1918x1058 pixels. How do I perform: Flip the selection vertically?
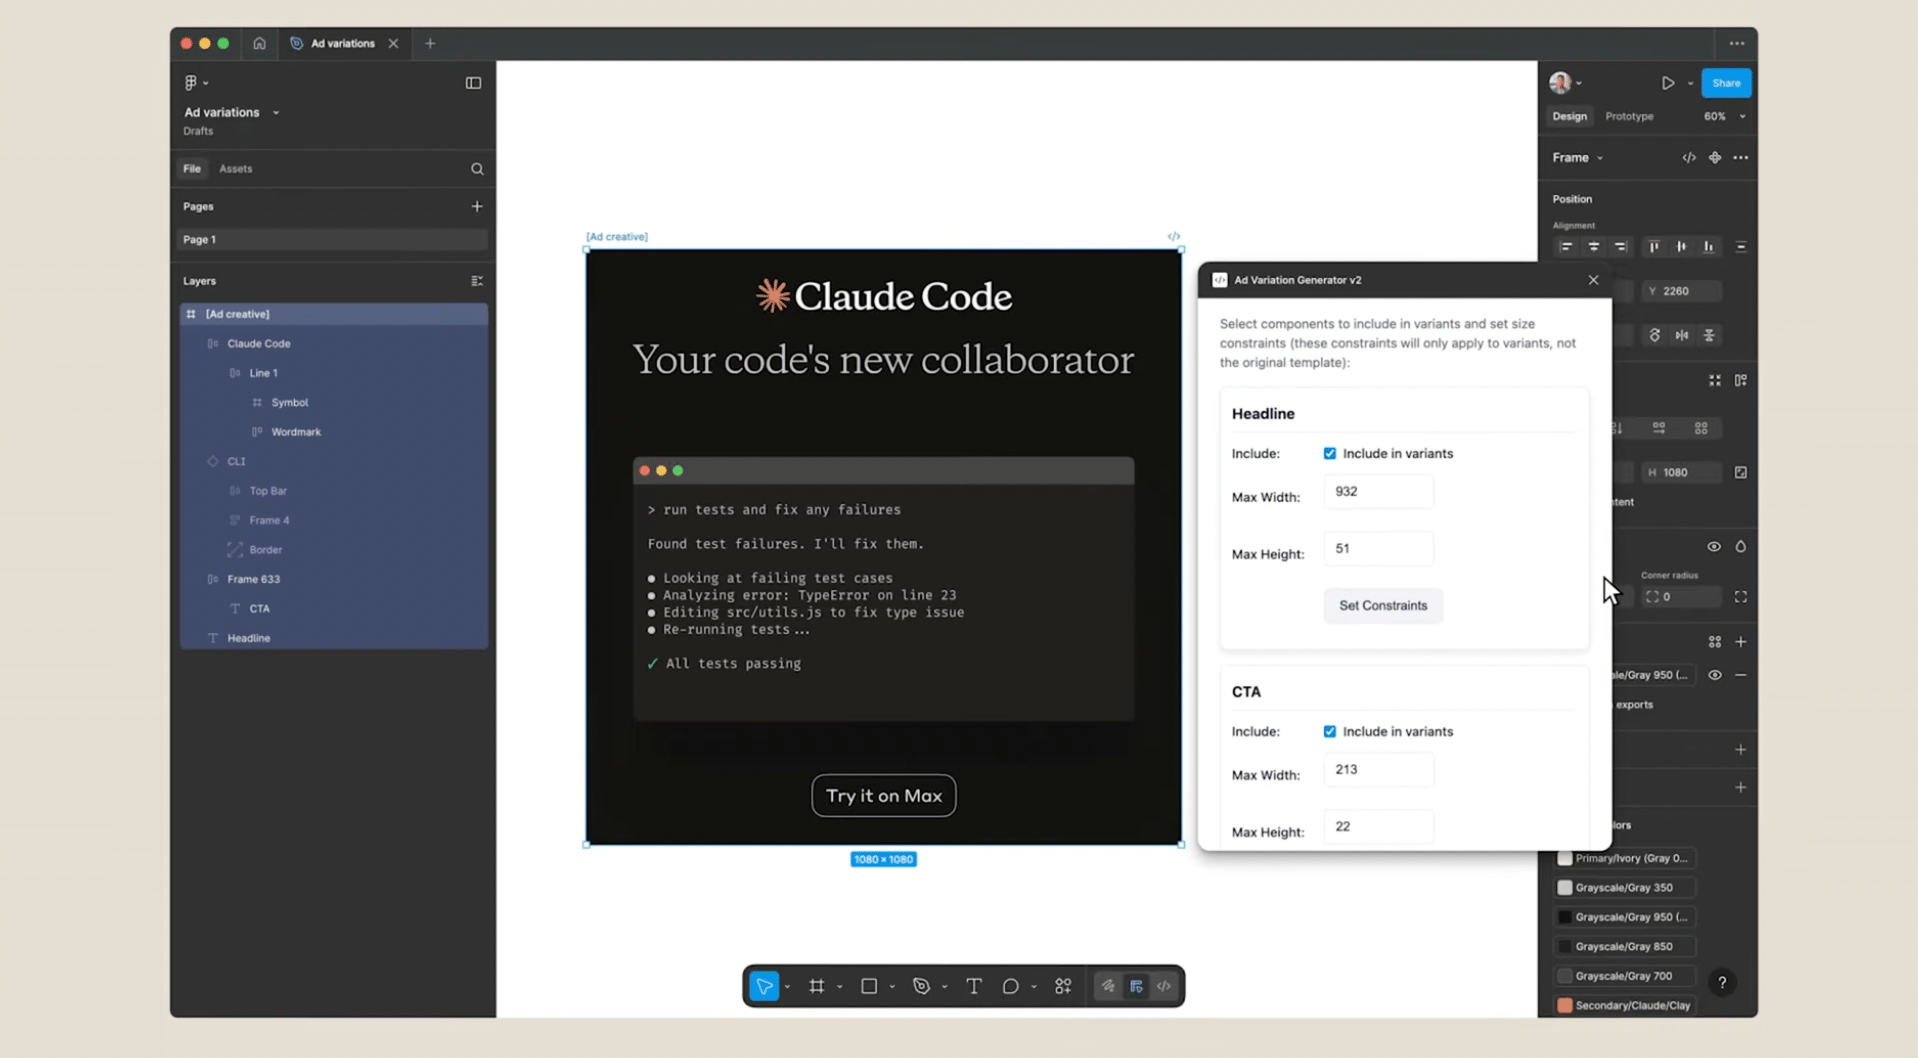pos(1709,335)
